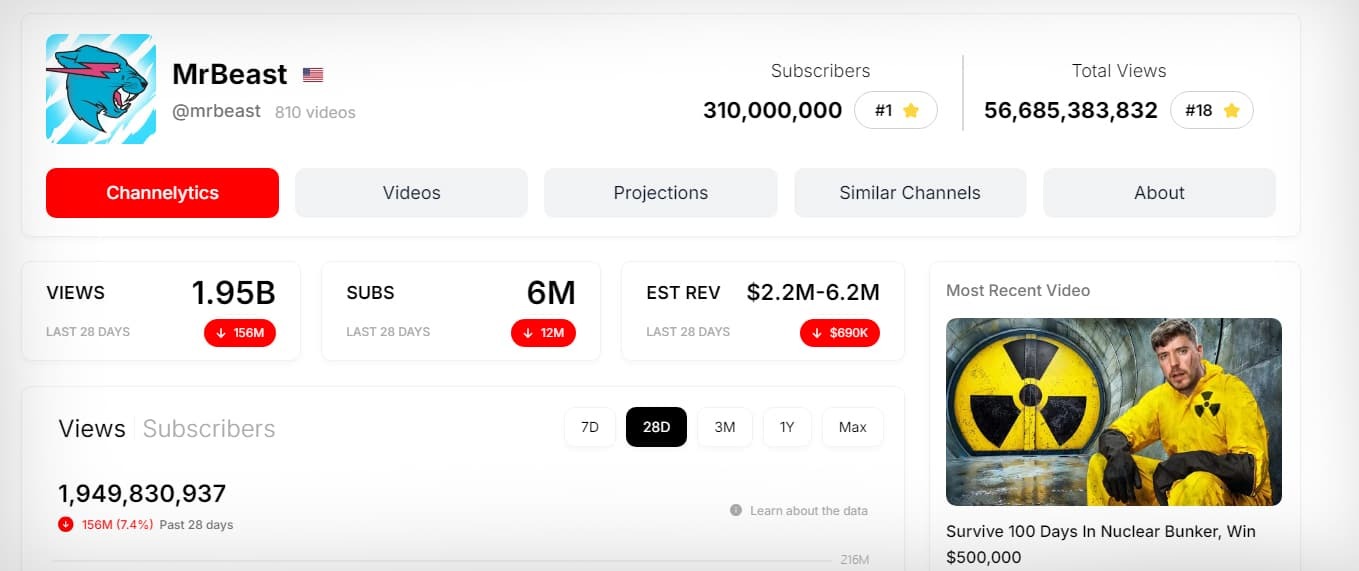Image resolution: width=1359 pixels, height=571 pixels.
Task: Click the red 12M subs change badge
Action: (543, 332)
